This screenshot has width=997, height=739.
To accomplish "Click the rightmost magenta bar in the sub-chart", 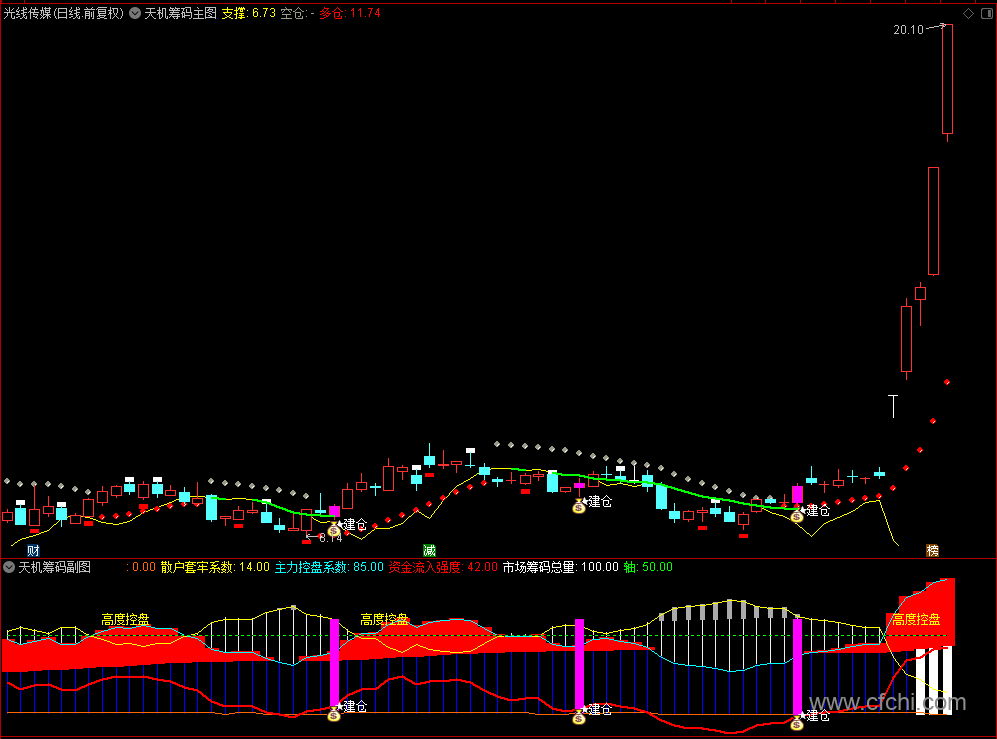I will [x=797, y=666].
